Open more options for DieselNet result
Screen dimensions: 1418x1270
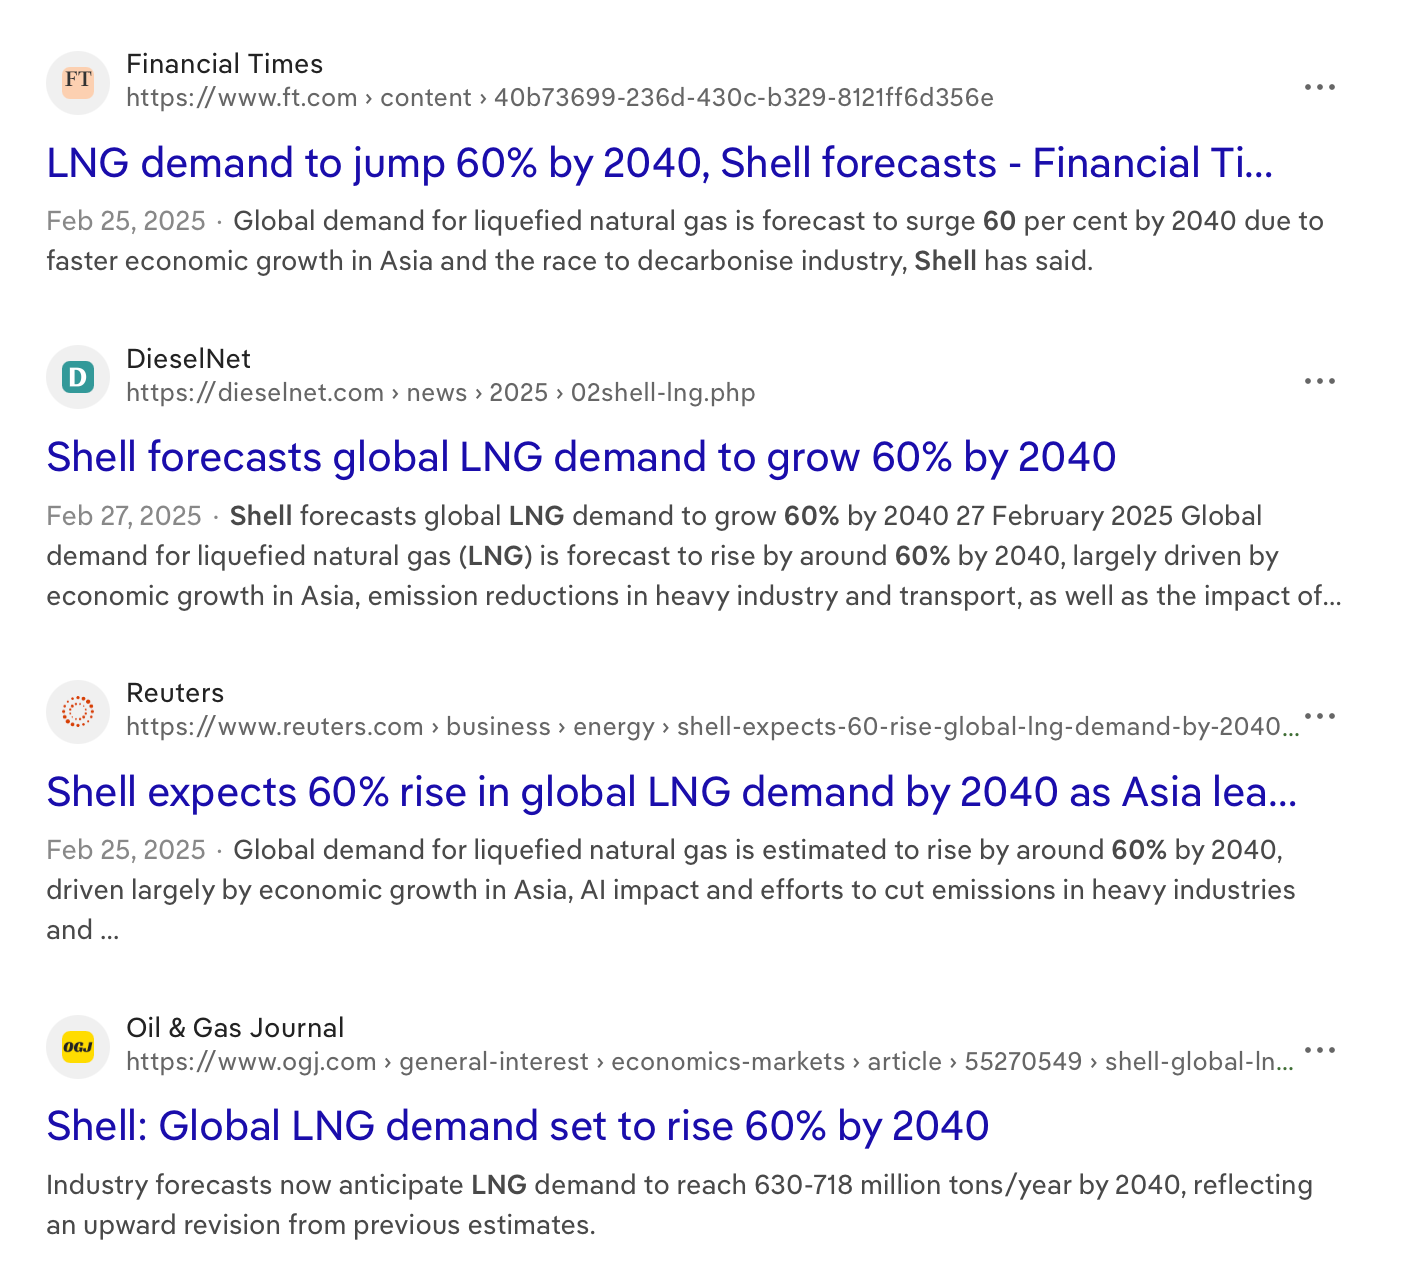coord(1319,381)
